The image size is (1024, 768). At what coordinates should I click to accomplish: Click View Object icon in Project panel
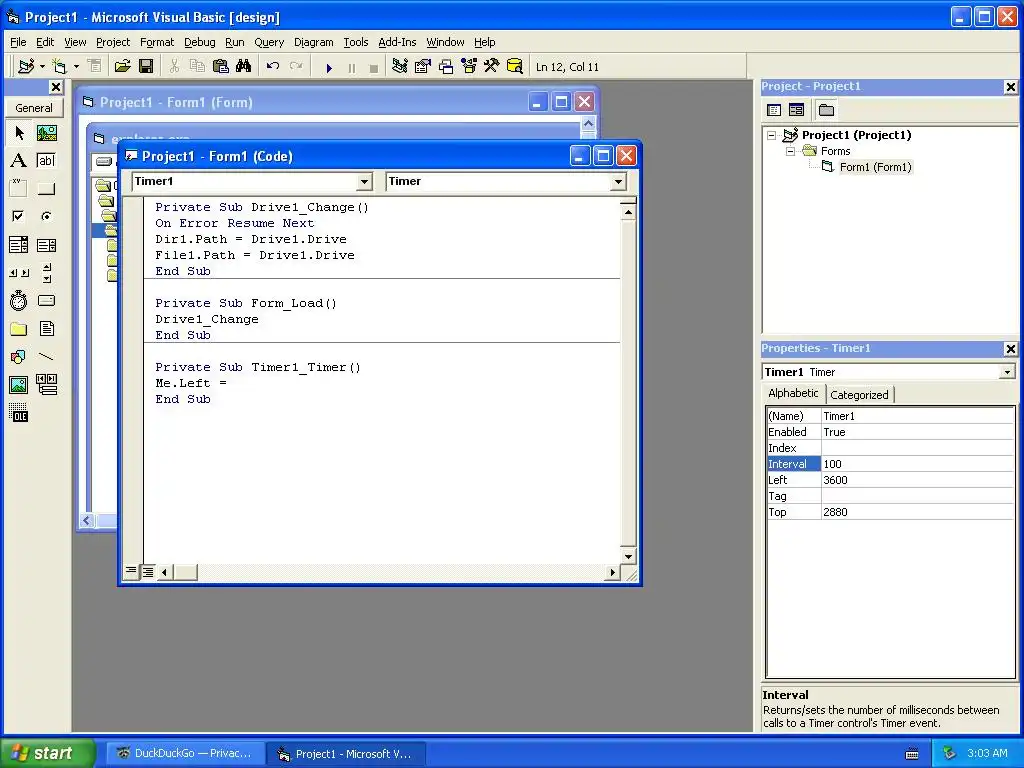click(796, 110)
